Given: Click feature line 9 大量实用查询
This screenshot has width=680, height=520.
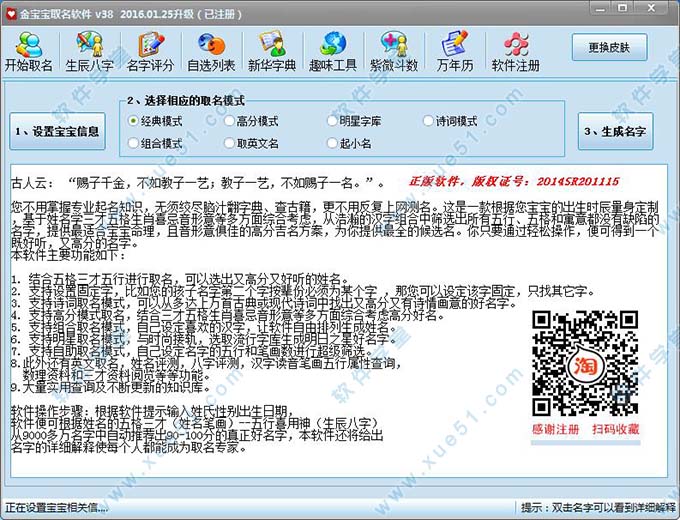Looking at the screenshot, I should coord(111,387).
